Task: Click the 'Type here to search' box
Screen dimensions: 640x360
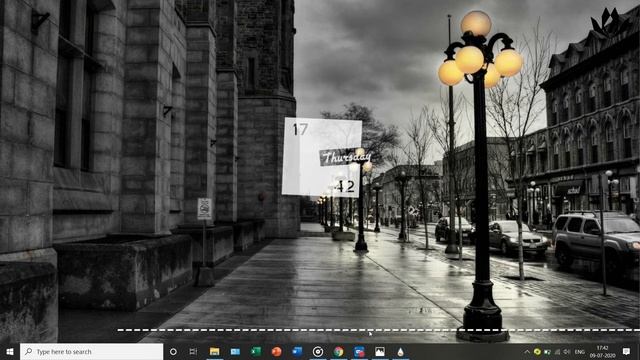Action: pos(91,351)
